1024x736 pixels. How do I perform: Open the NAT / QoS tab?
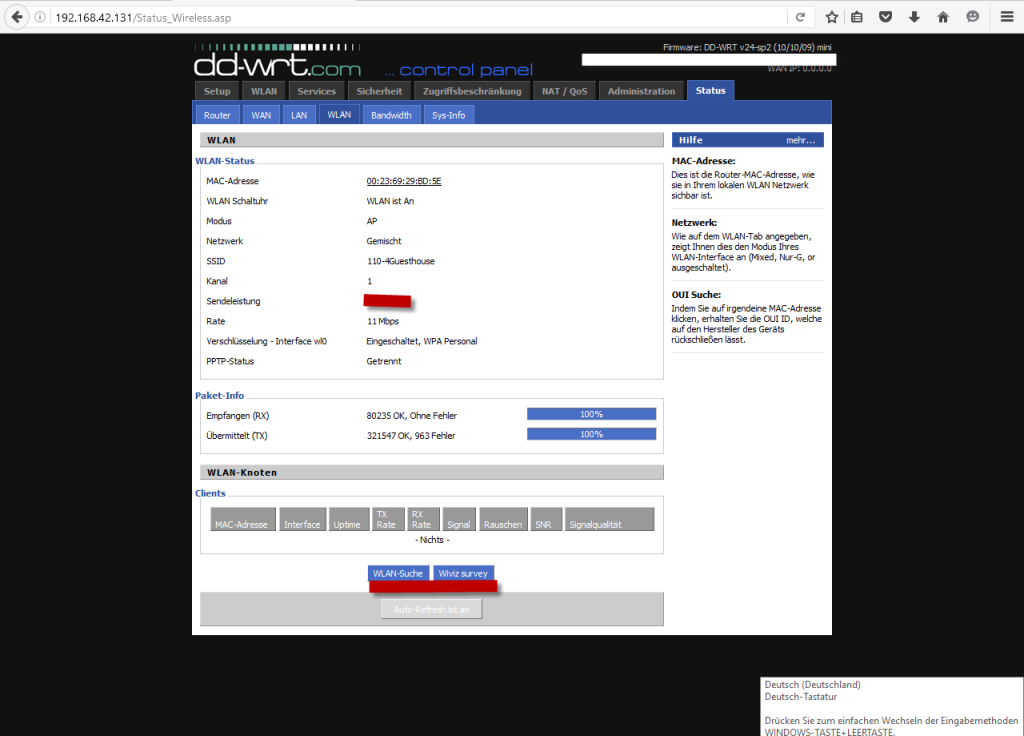pyautogui.click(x=564, y=91)
